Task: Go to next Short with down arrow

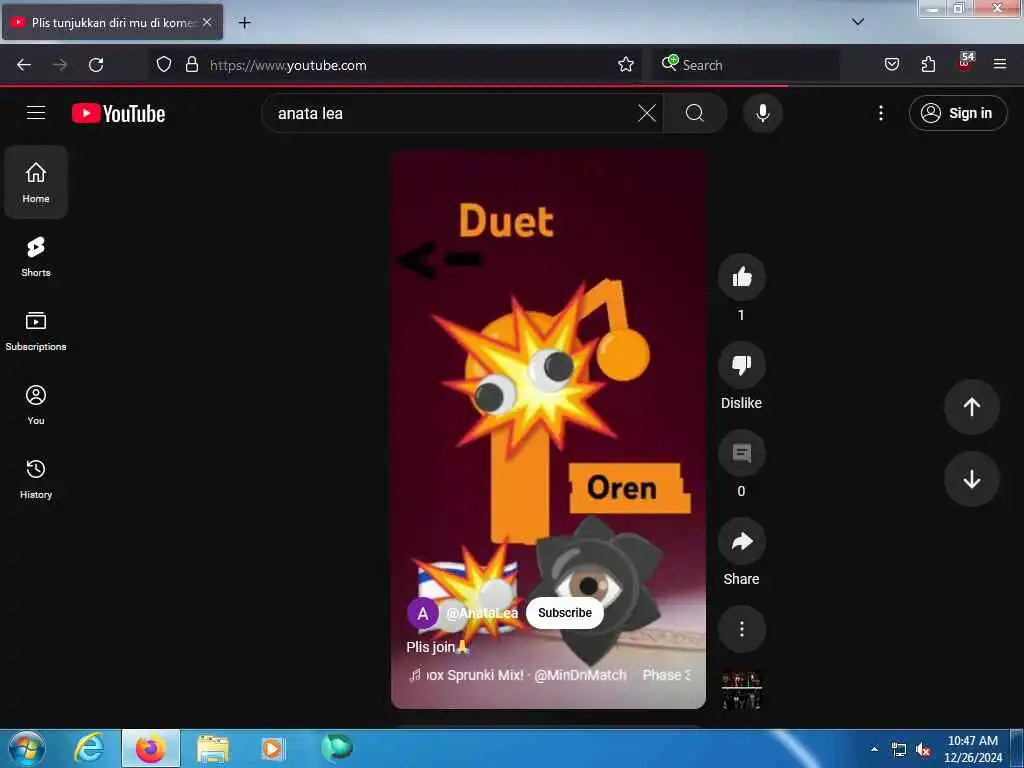Action: 971,479
